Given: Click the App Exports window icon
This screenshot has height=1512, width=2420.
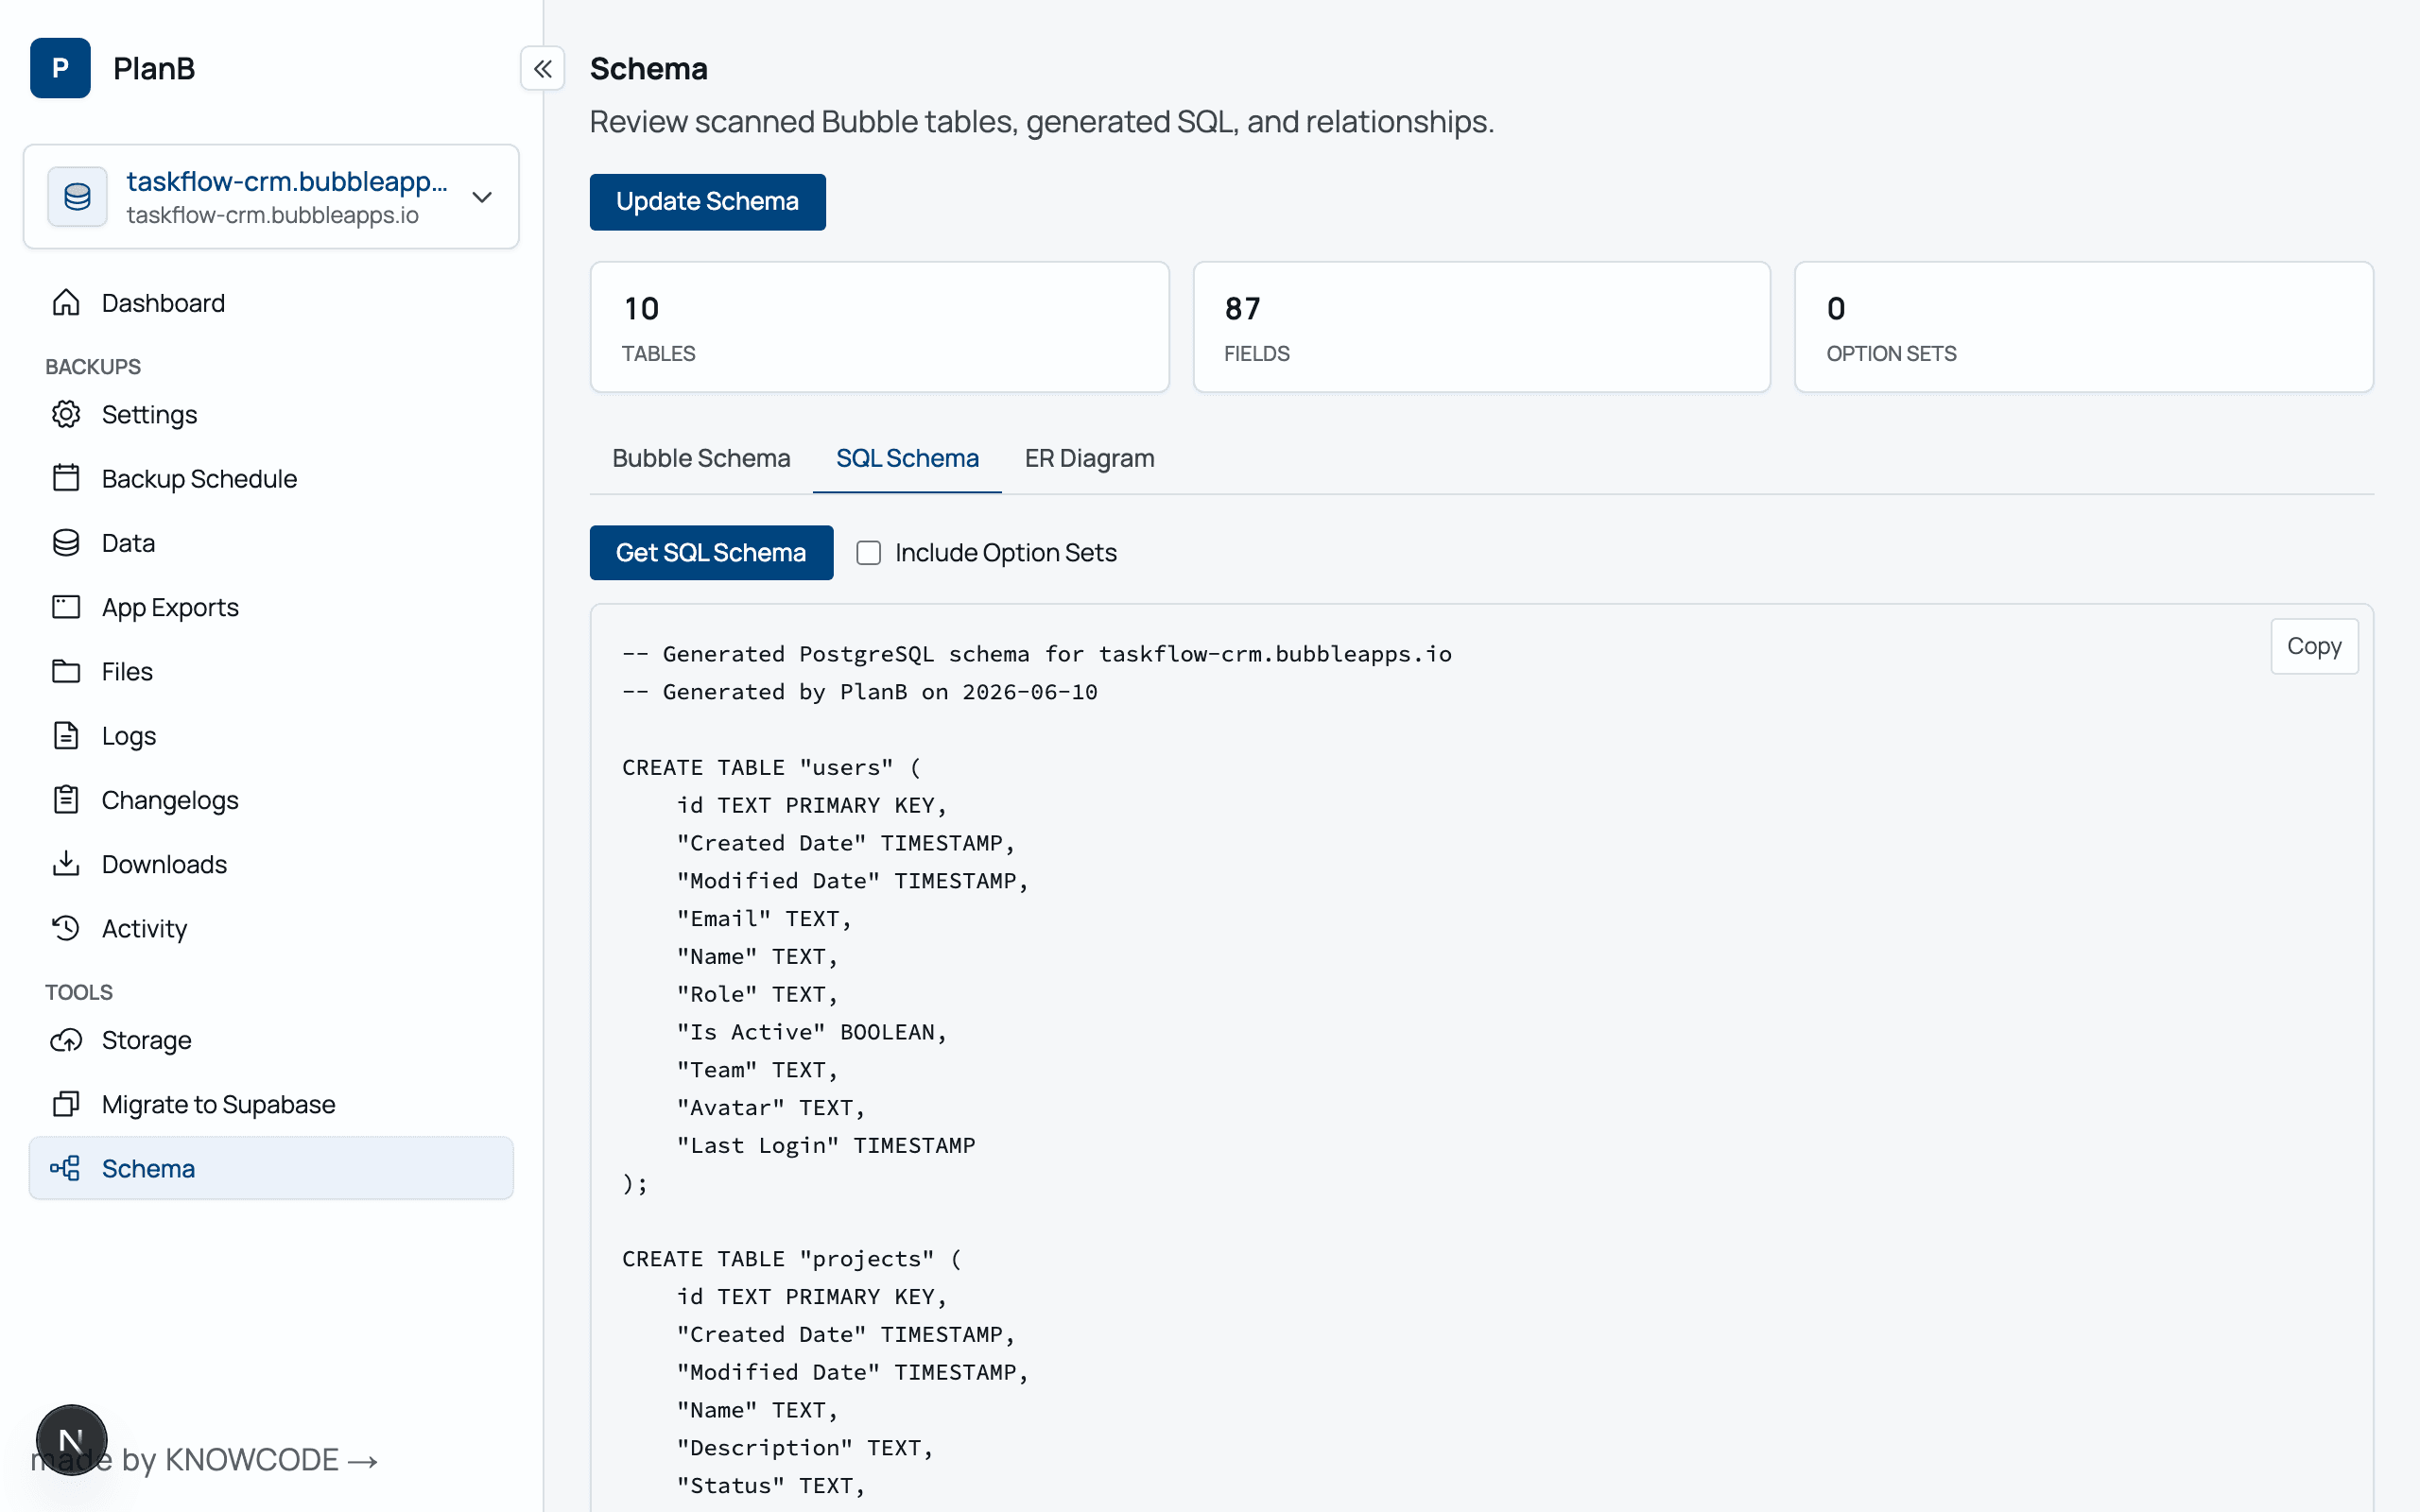Looking at the screenshot, I should click(x=66, y=607).
